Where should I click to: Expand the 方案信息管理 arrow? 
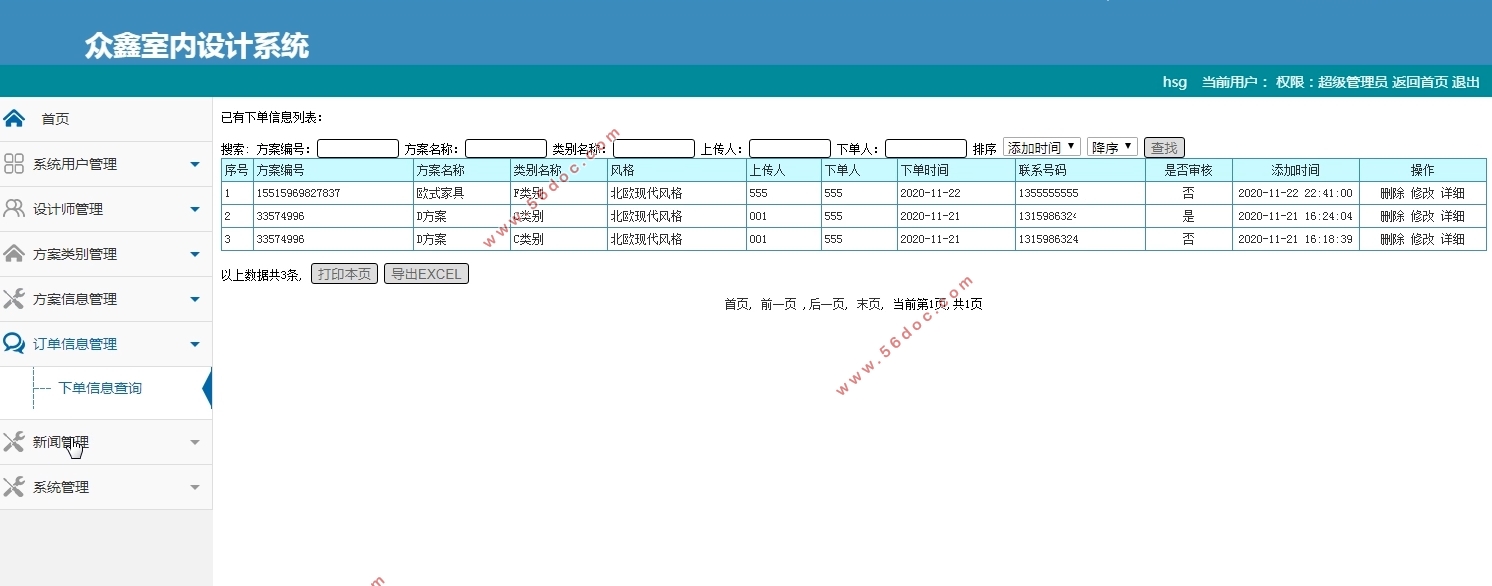coord(195,299)
